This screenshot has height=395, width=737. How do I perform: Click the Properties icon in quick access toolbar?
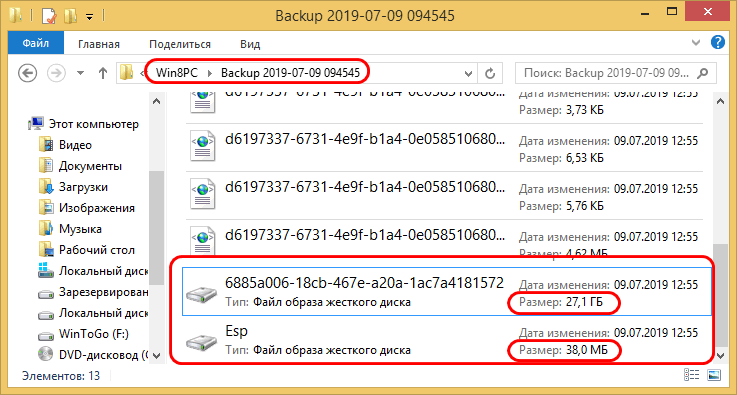[49, 16]
